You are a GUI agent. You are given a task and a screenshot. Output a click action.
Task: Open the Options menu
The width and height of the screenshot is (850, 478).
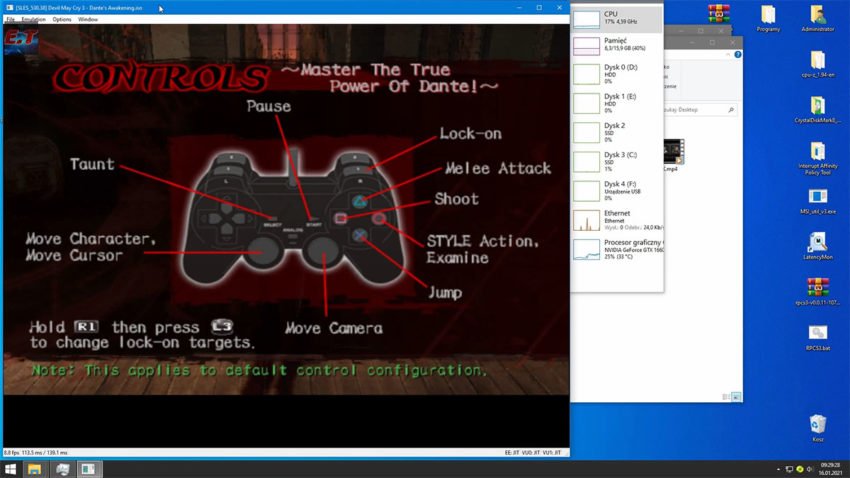62,19
